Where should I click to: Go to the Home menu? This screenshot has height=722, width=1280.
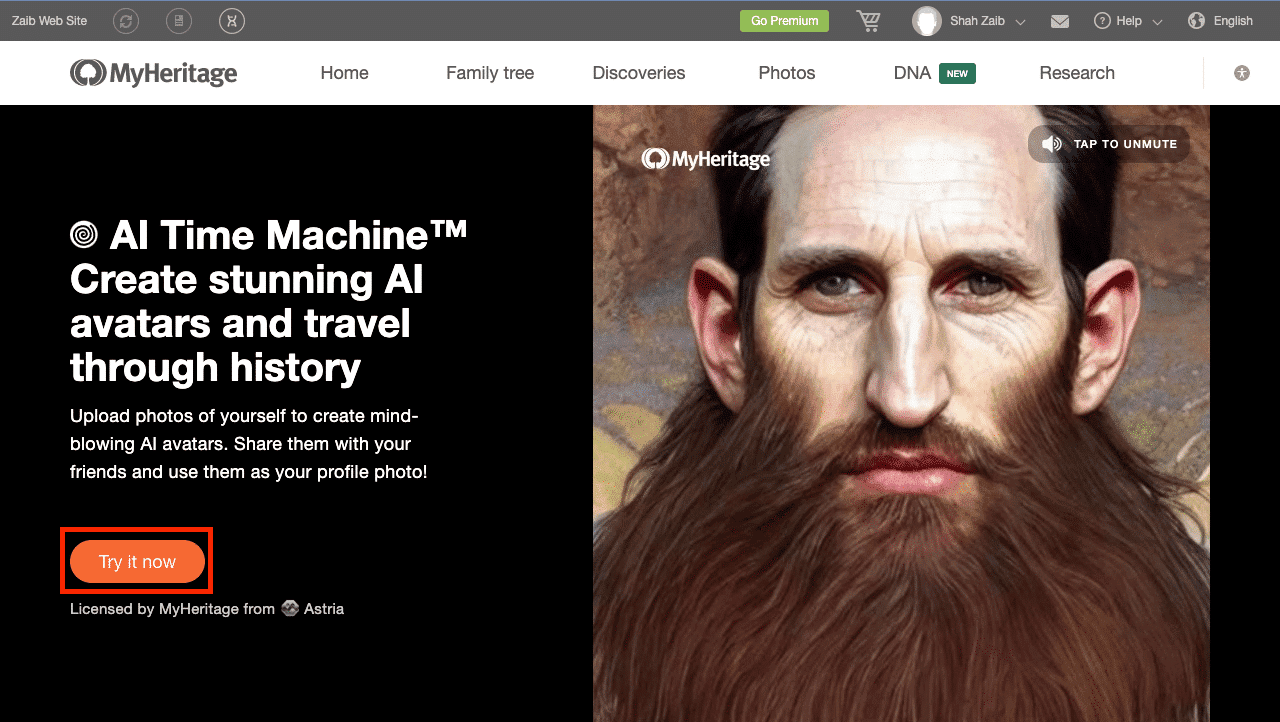tap(344, 73)
